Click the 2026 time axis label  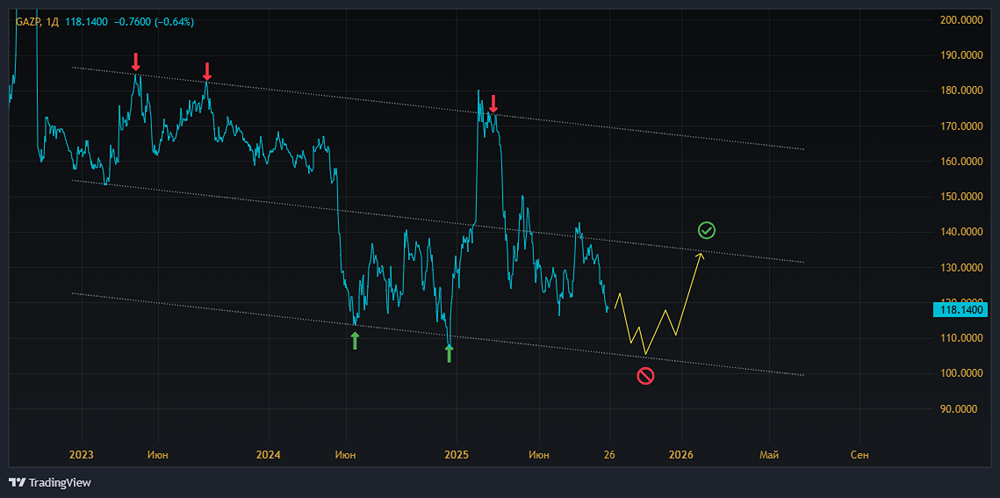tap(681, 455)
